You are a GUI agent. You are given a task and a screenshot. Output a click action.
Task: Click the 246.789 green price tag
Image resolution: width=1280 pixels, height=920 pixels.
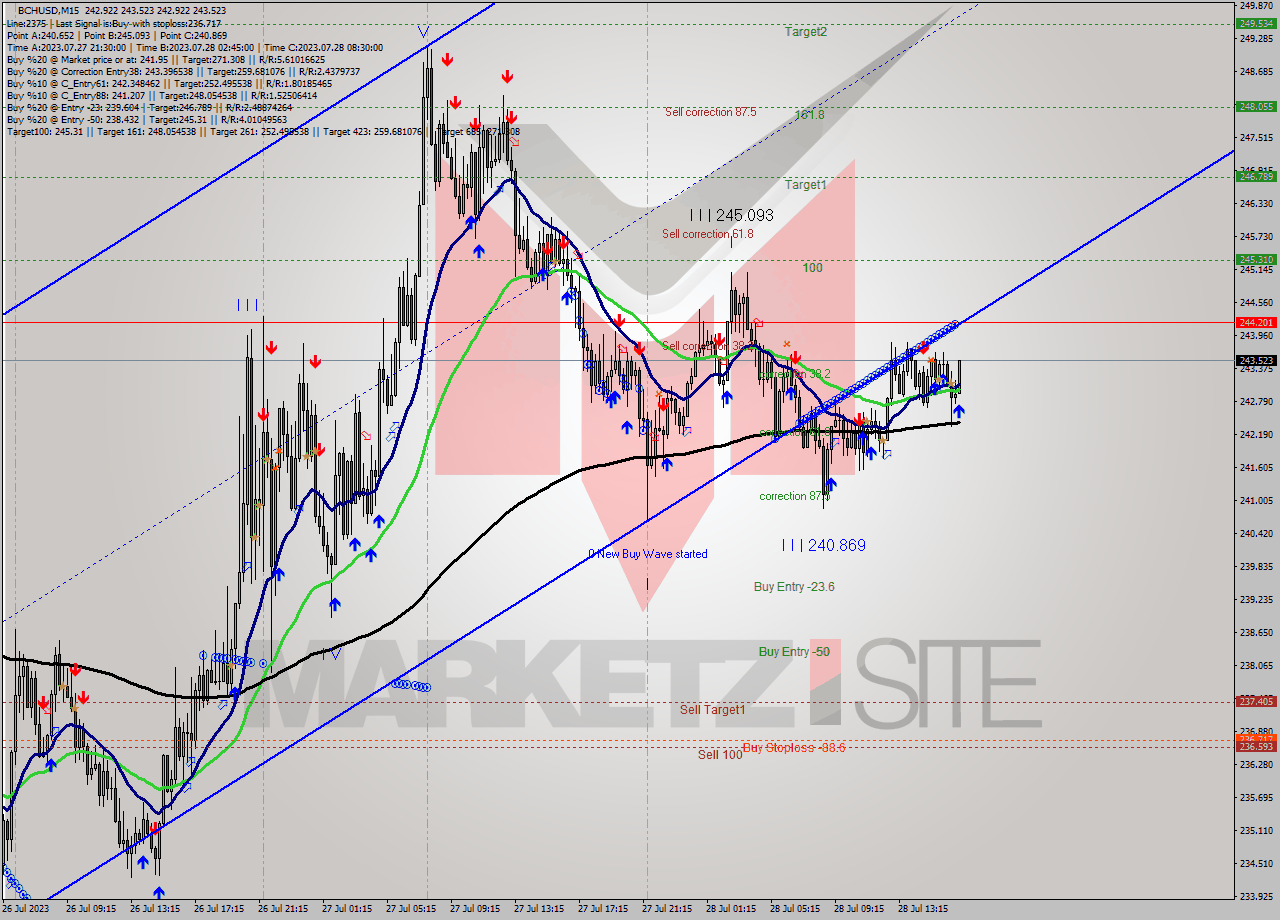1256,177
